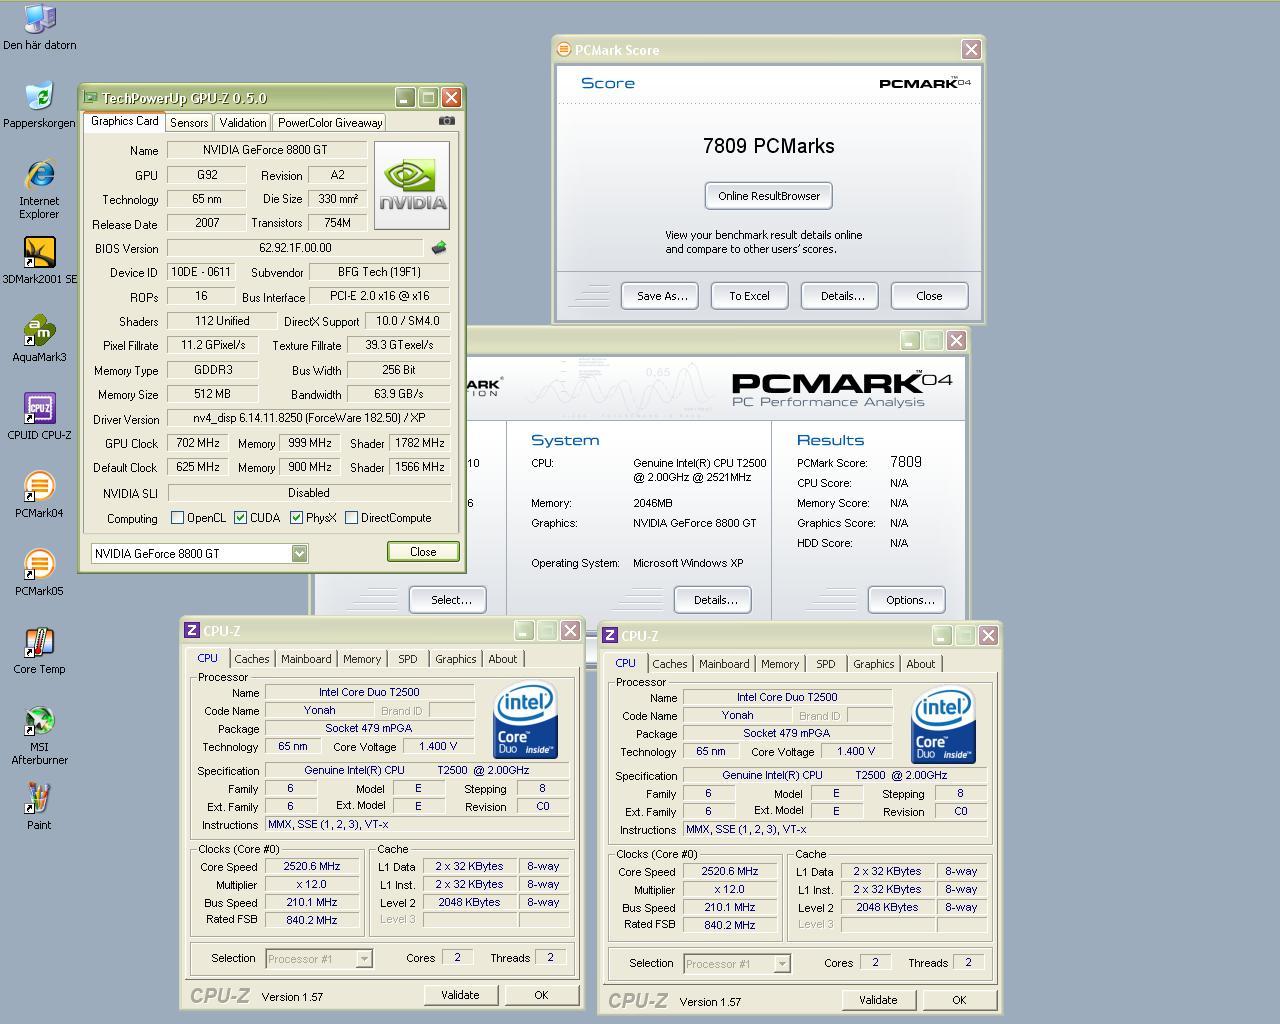
Task: Click OK button in right CPU-Z
Action: point(959,1000)
